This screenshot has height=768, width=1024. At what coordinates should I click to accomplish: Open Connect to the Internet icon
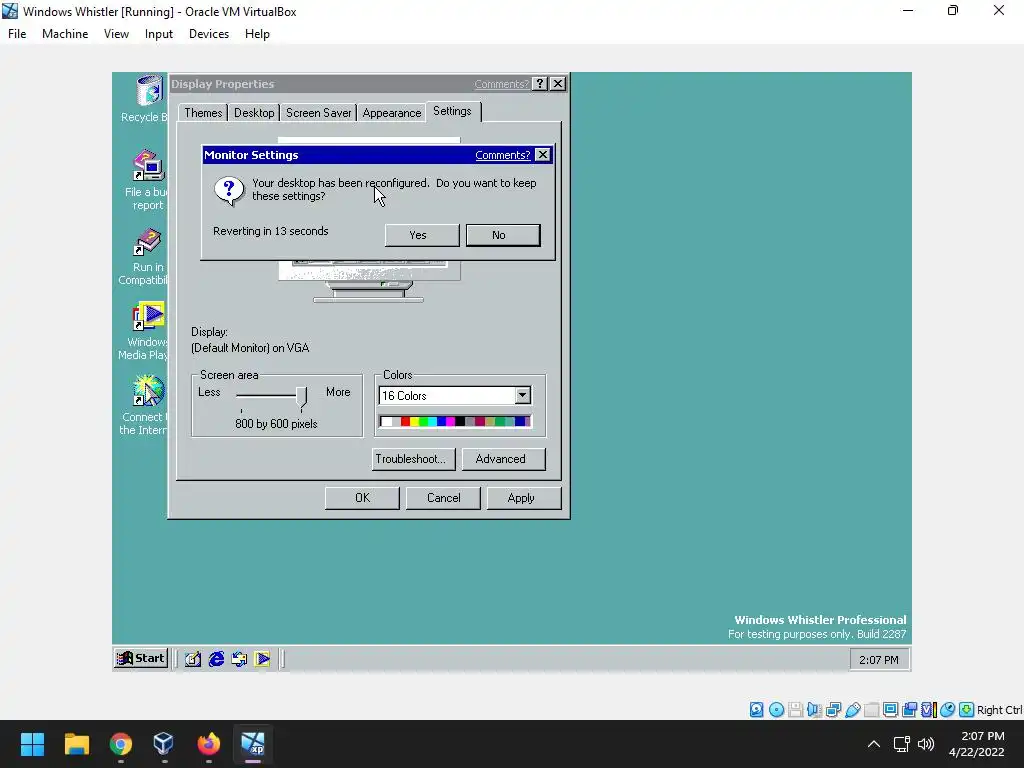click(x=148, y=392)
